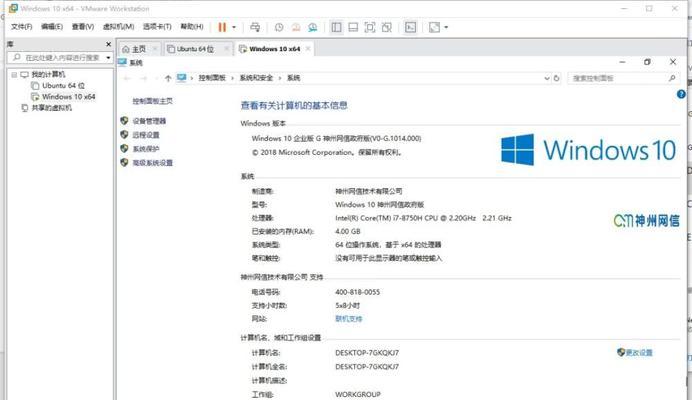Open 系统保护

click(x=146, y=149)
